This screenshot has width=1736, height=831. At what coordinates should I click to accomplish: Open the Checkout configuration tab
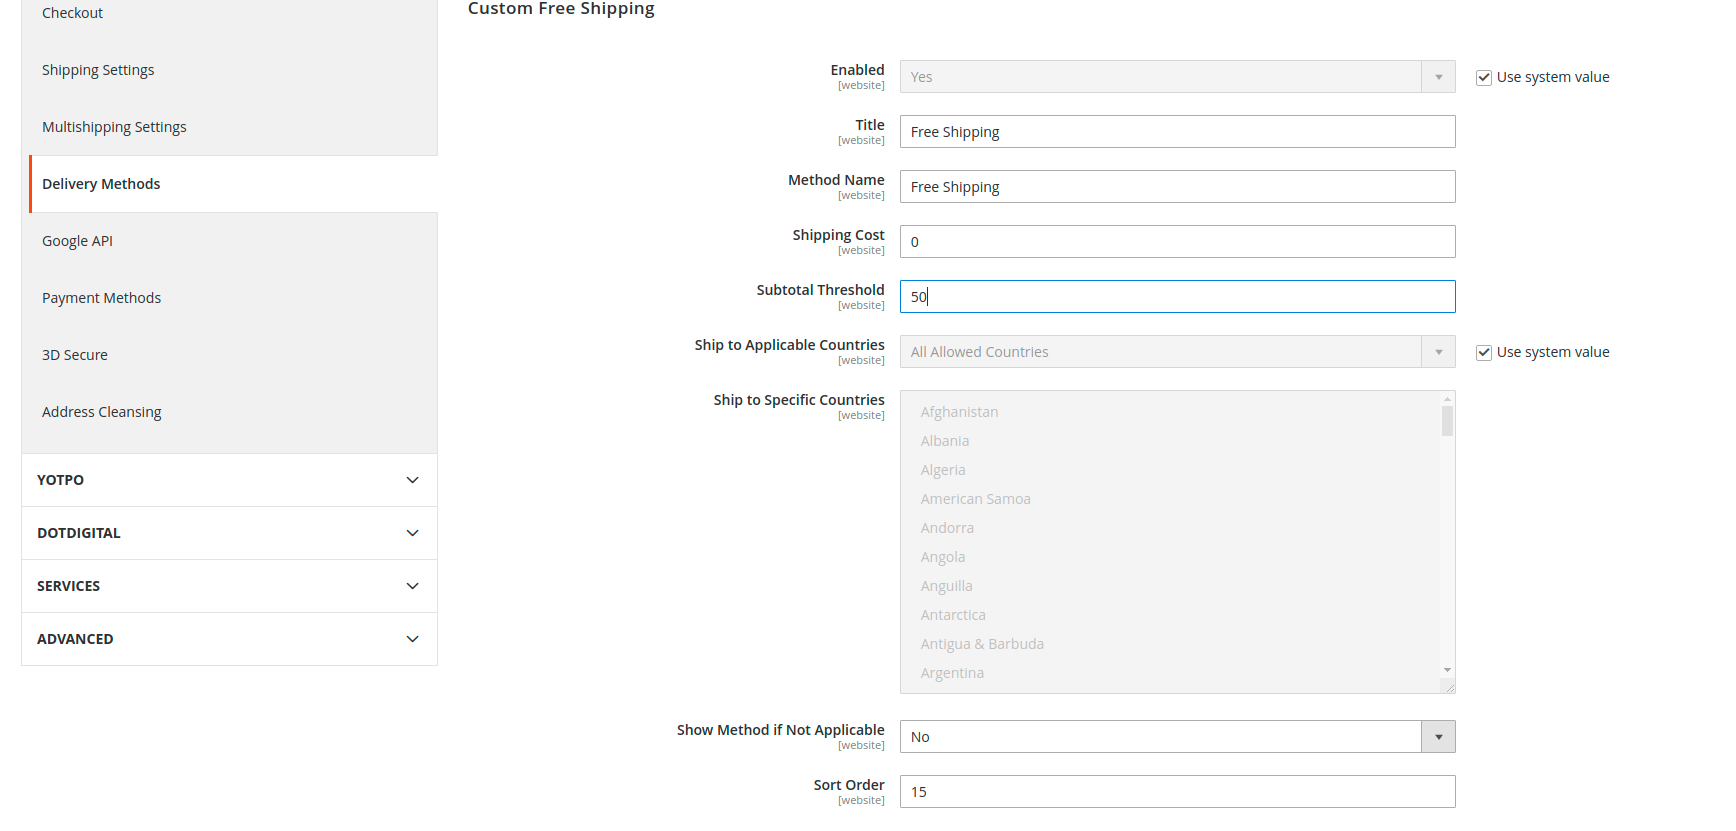[72, 13]
